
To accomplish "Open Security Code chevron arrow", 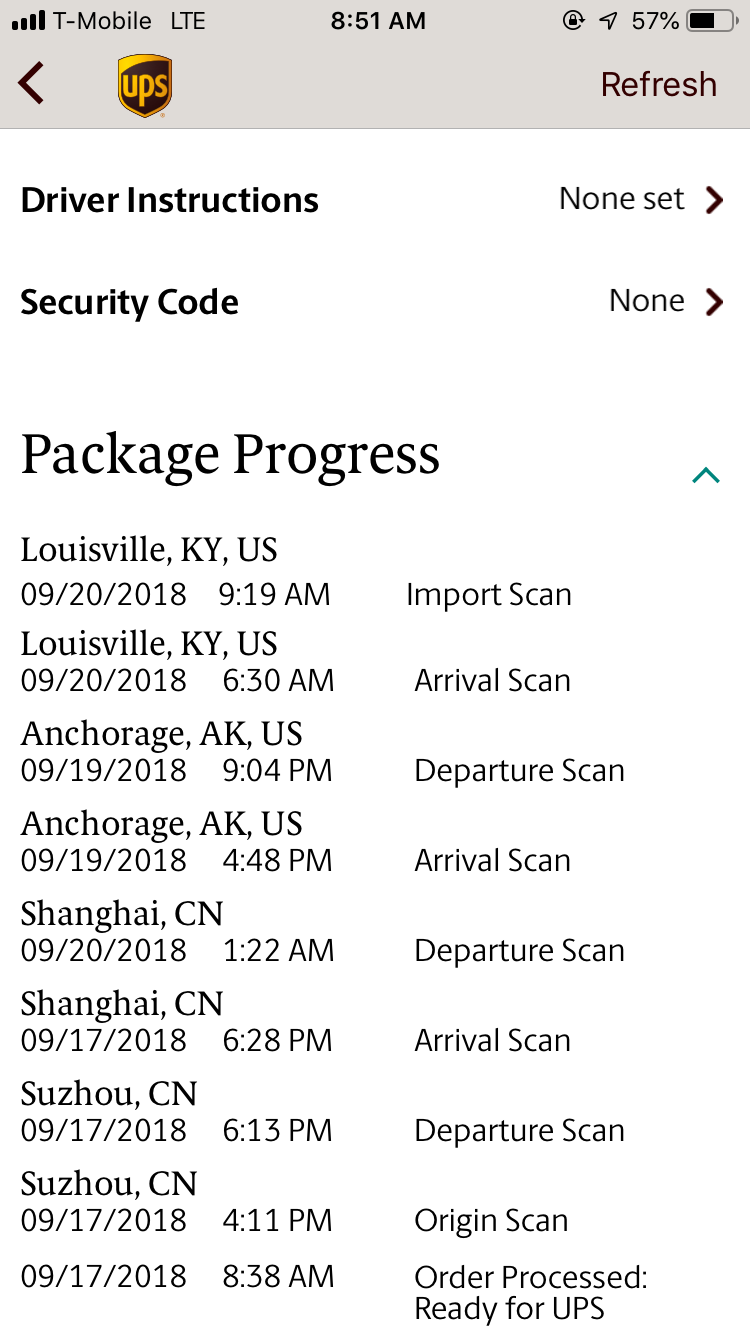I will [x=713, y=301].
